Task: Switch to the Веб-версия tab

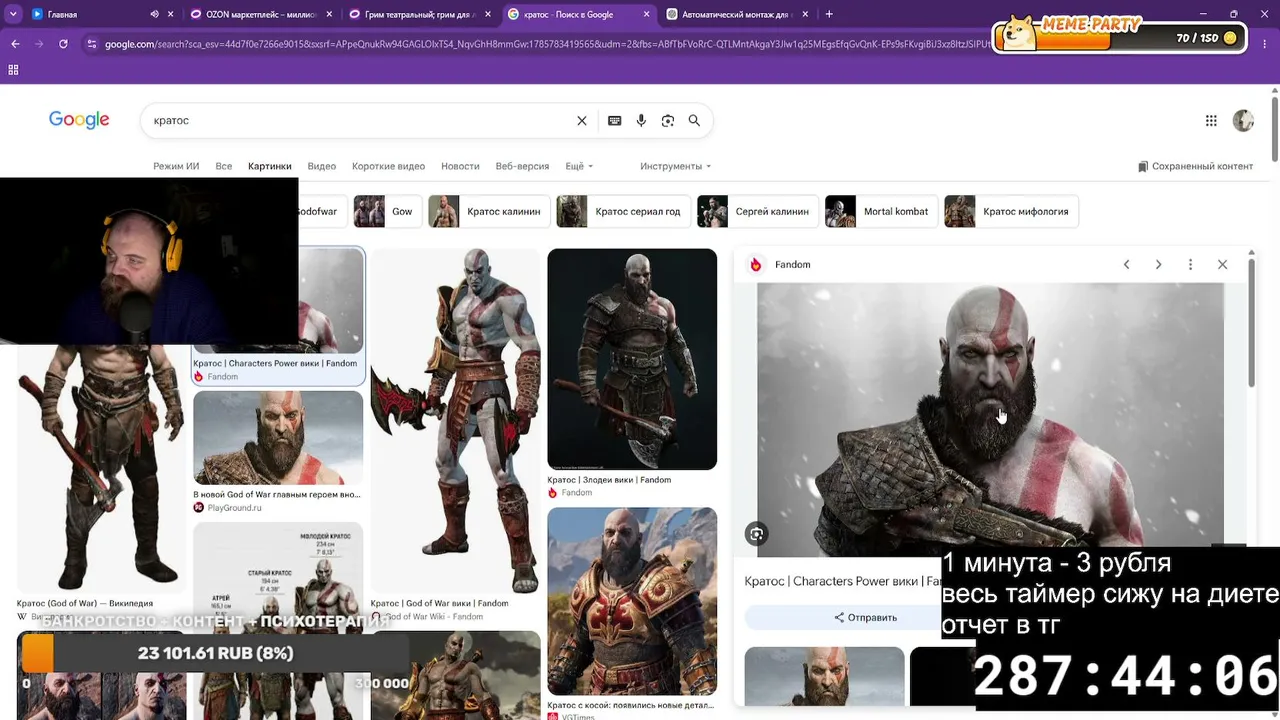Action: tap(522, 166)
